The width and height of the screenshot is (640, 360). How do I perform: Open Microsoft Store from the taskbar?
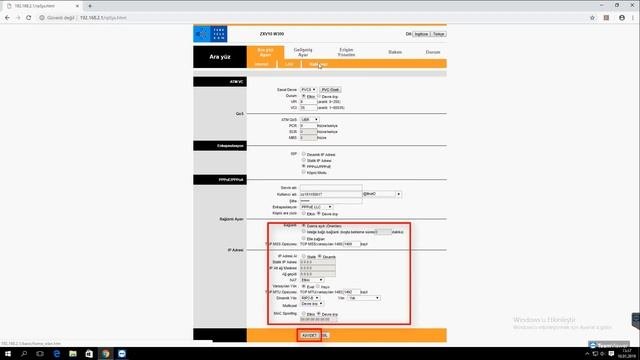[89, 353]
